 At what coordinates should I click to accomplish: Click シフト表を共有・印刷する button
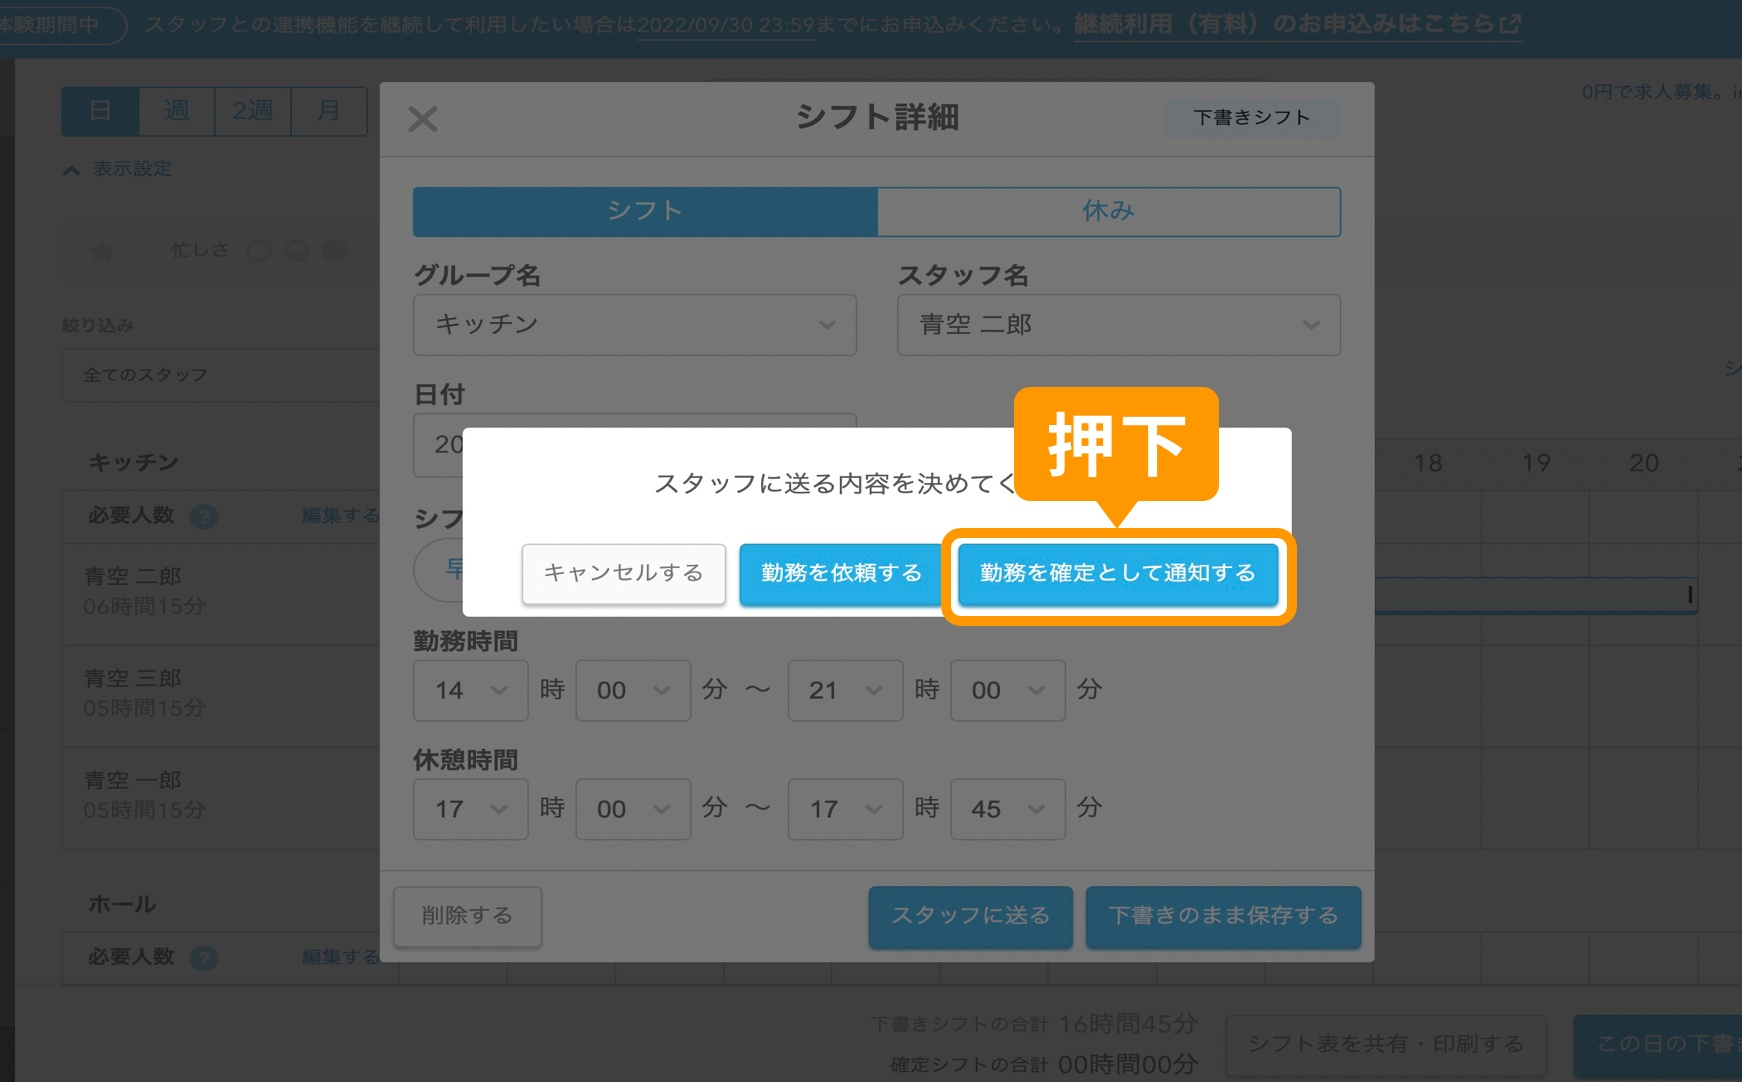pyautogui.click(x=1385, y=1043)
